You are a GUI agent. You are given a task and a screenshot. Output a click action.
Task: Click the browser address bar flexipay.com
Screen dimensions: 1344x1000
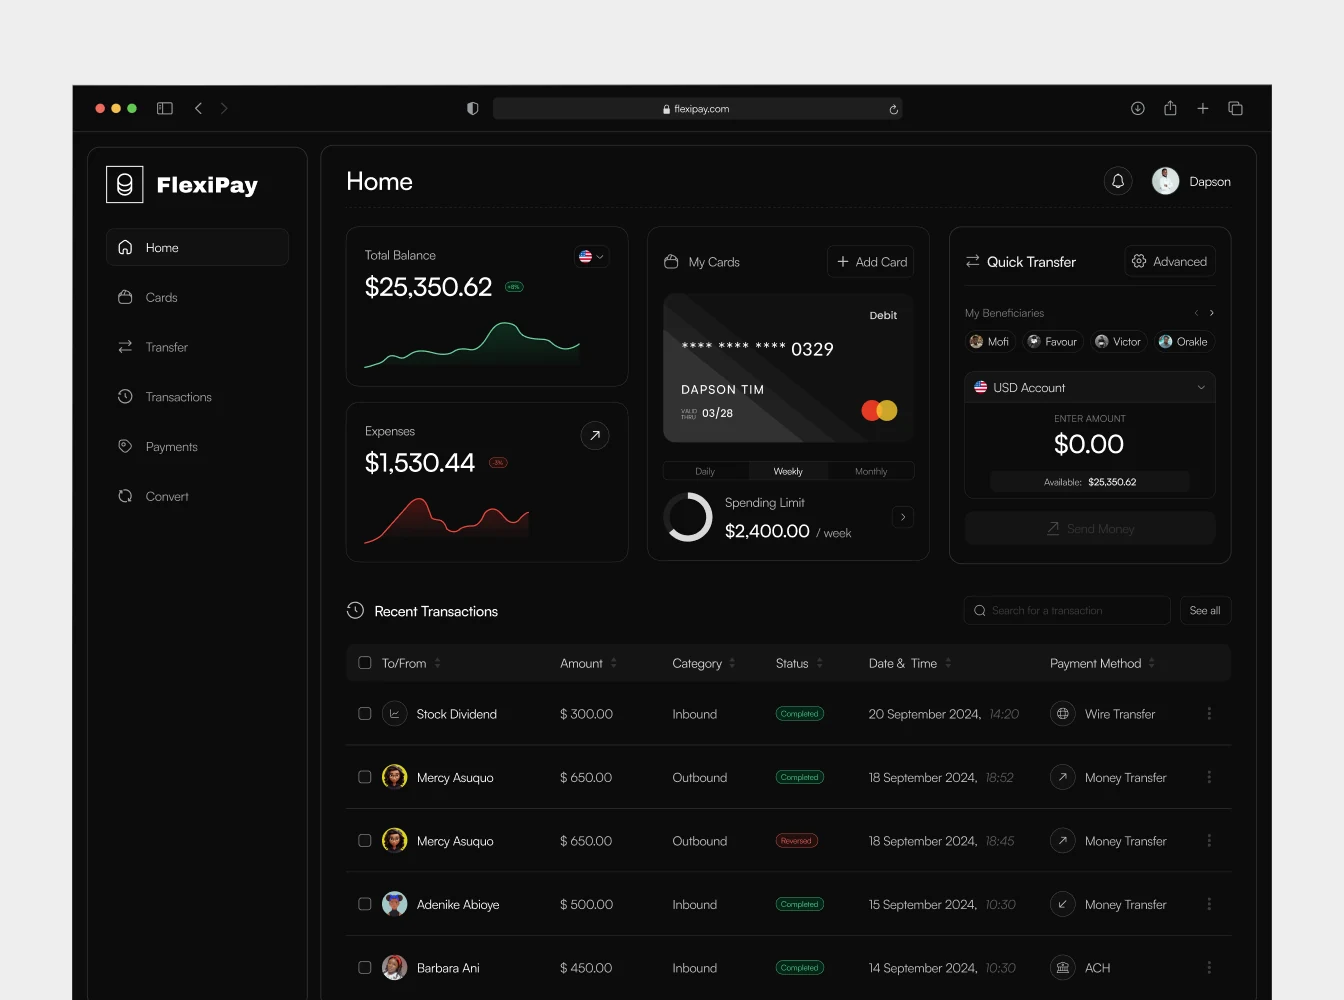pos(697,109)
